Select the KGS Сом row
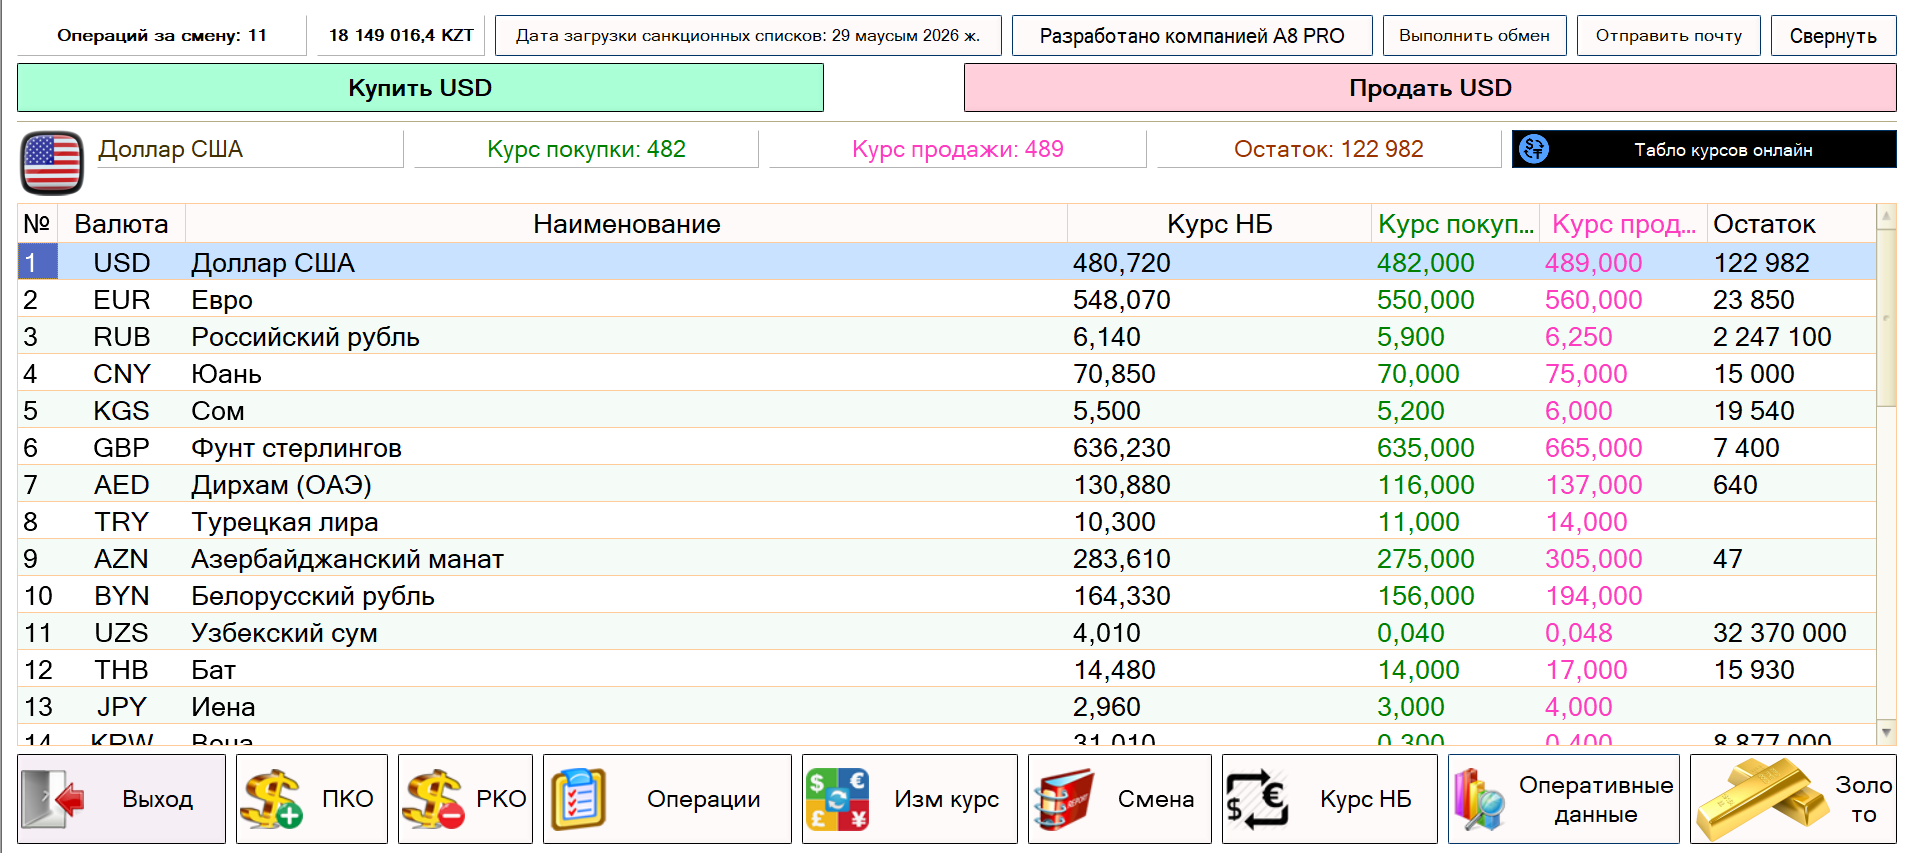This screenshot has height=853, width=1908. coord(947,411)
